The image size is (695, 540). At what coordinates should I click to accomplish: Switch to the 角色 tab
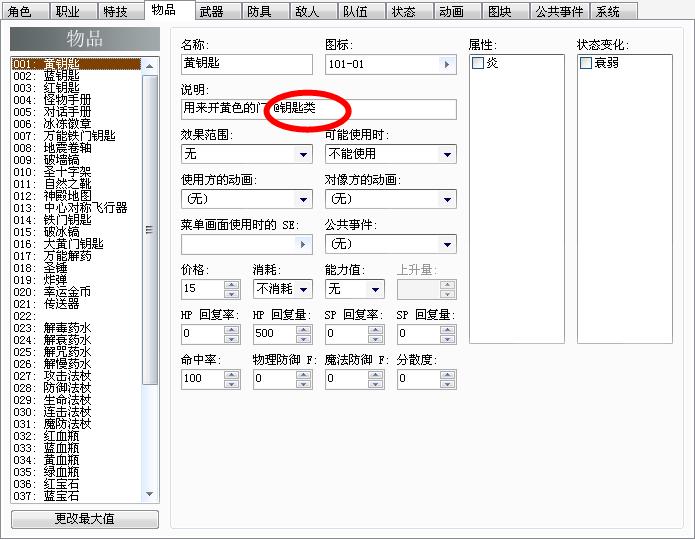pyautogui.click(x=24, y=11)
